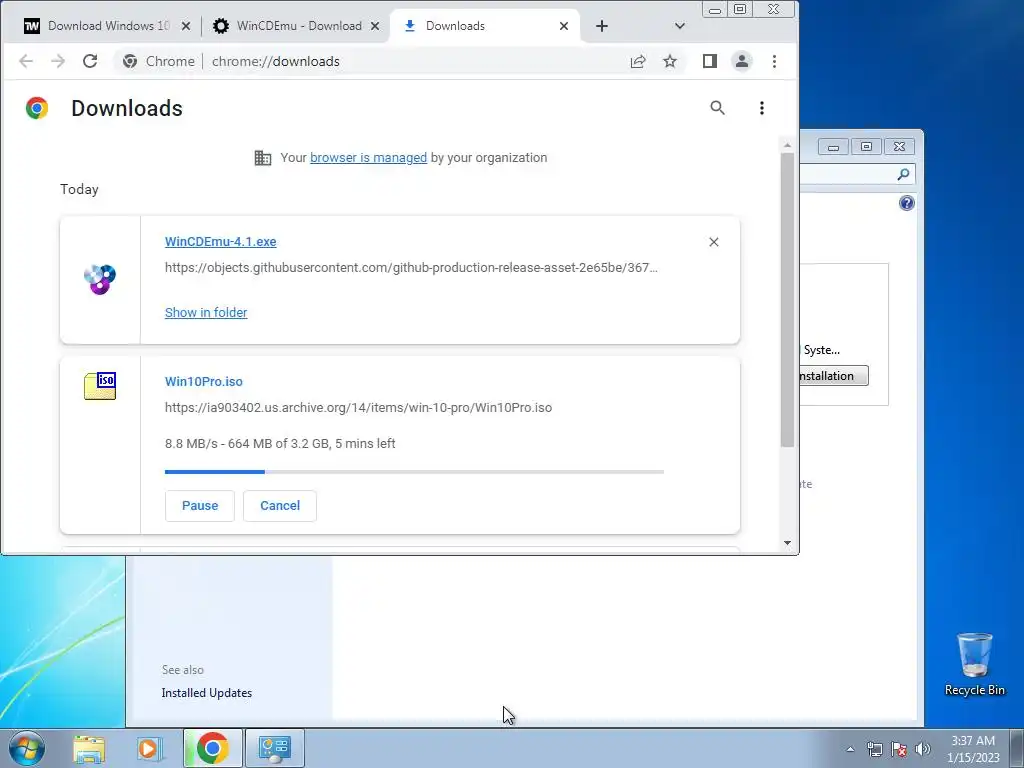This screenshot has width=1024, height=768.
Task: Click the Show desktop button
Action: [x=1017, y=748]
